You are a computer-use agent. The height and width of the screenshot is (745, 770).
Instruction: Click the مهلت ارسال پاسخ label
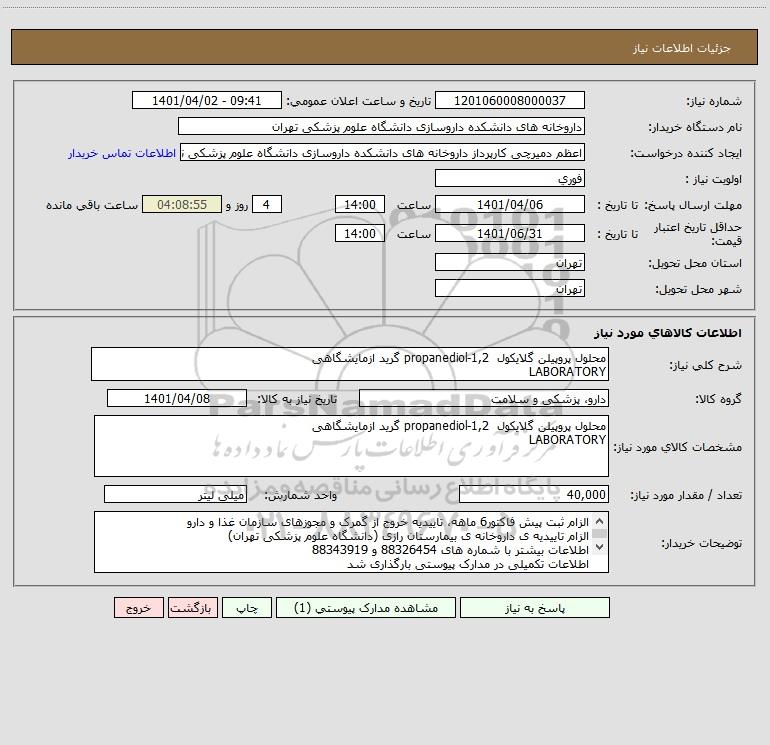pos(693,205)
